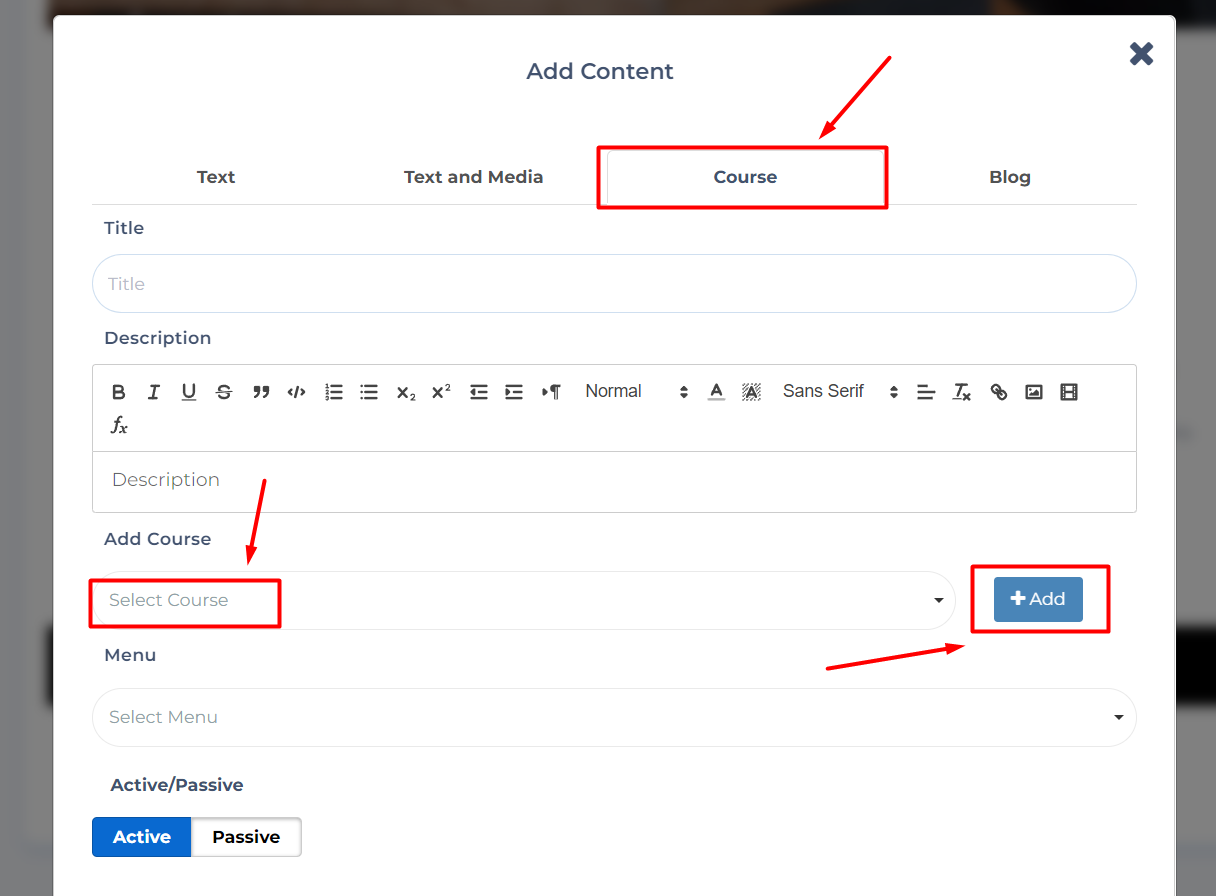This screenshot has height=896, width=1216.
Task: Switch content status to Passive
Action: pos(246,837)
